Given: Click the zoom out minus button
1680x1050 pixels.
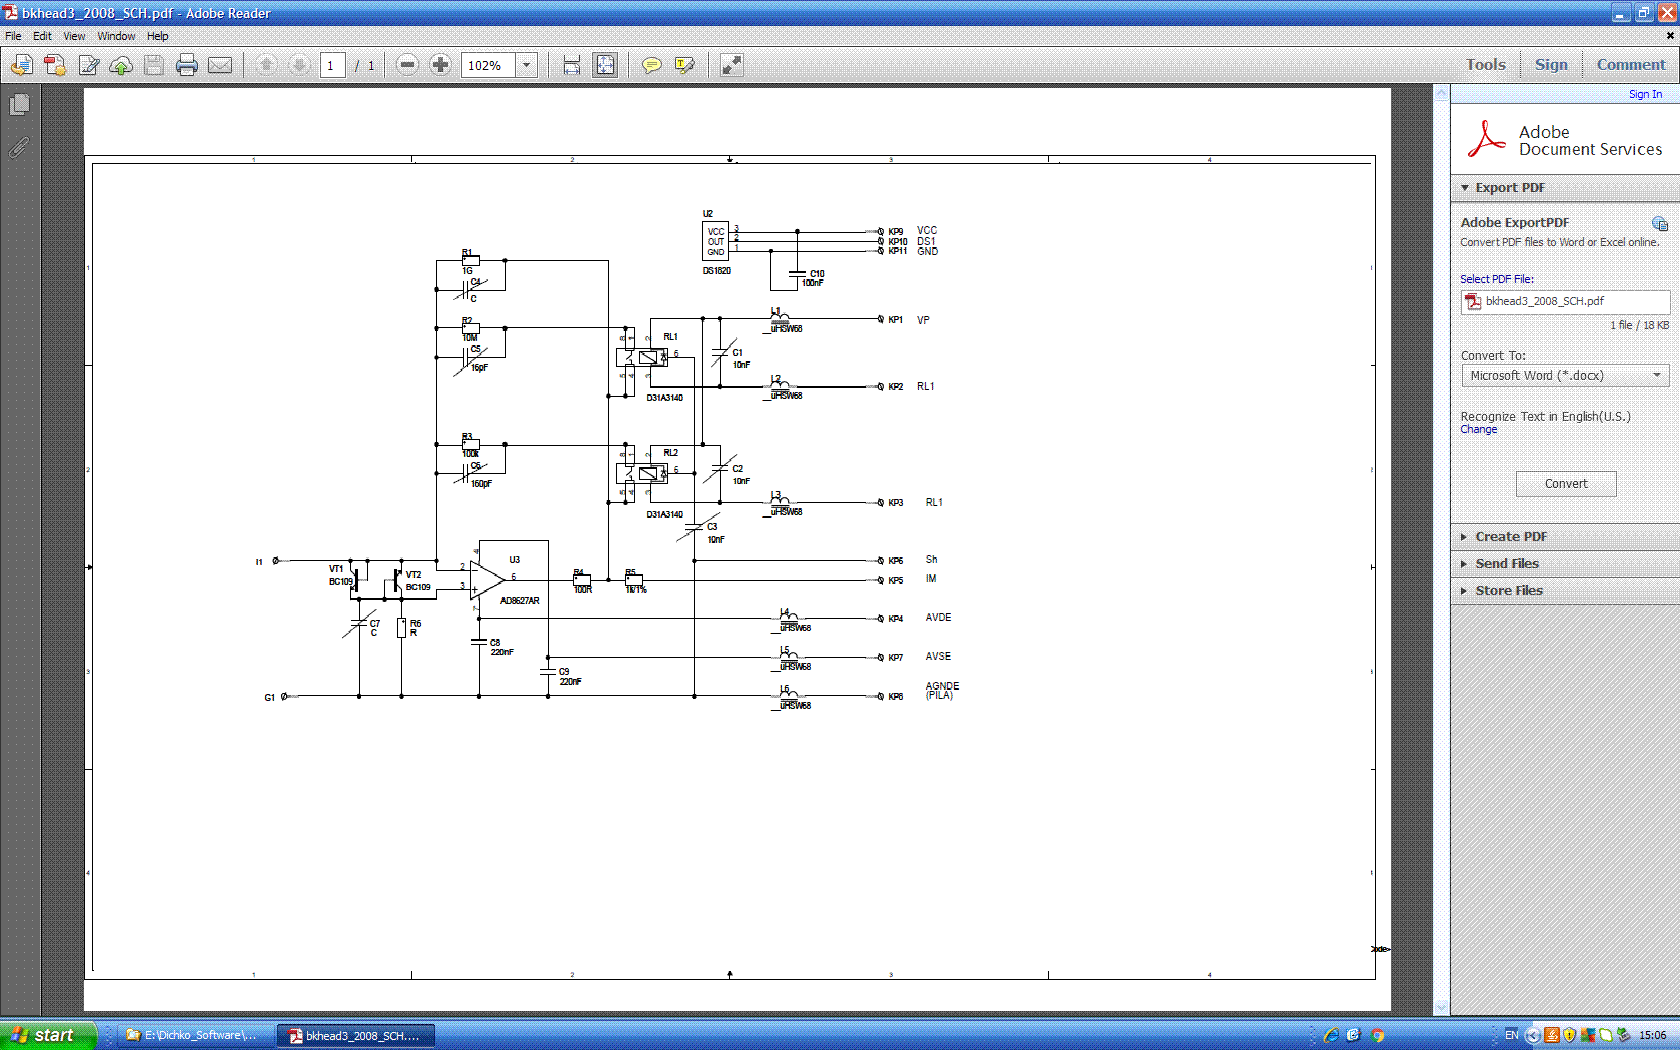Looking at the screenshot, I should (x=407, y=66).
